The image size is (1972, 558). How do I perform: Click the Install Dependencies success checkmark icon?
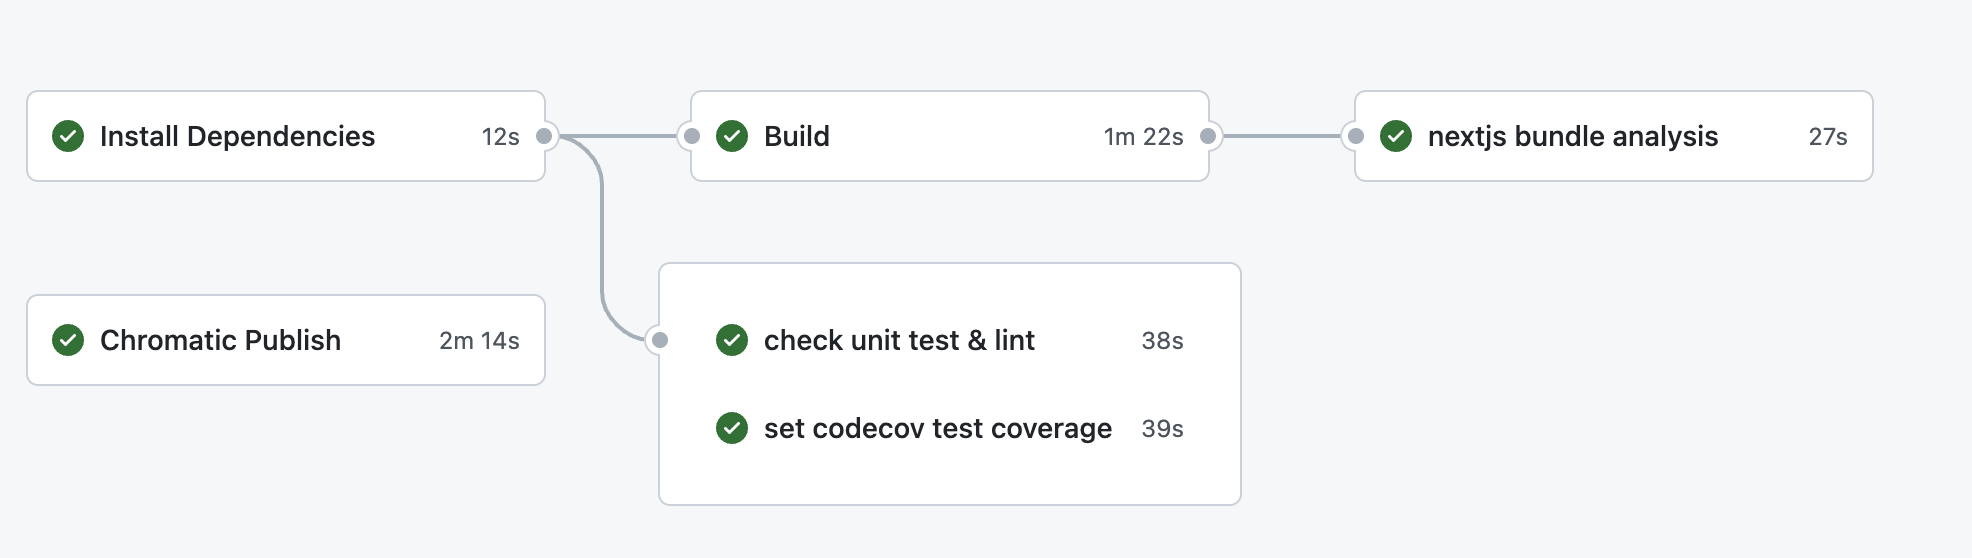(68, 136)
